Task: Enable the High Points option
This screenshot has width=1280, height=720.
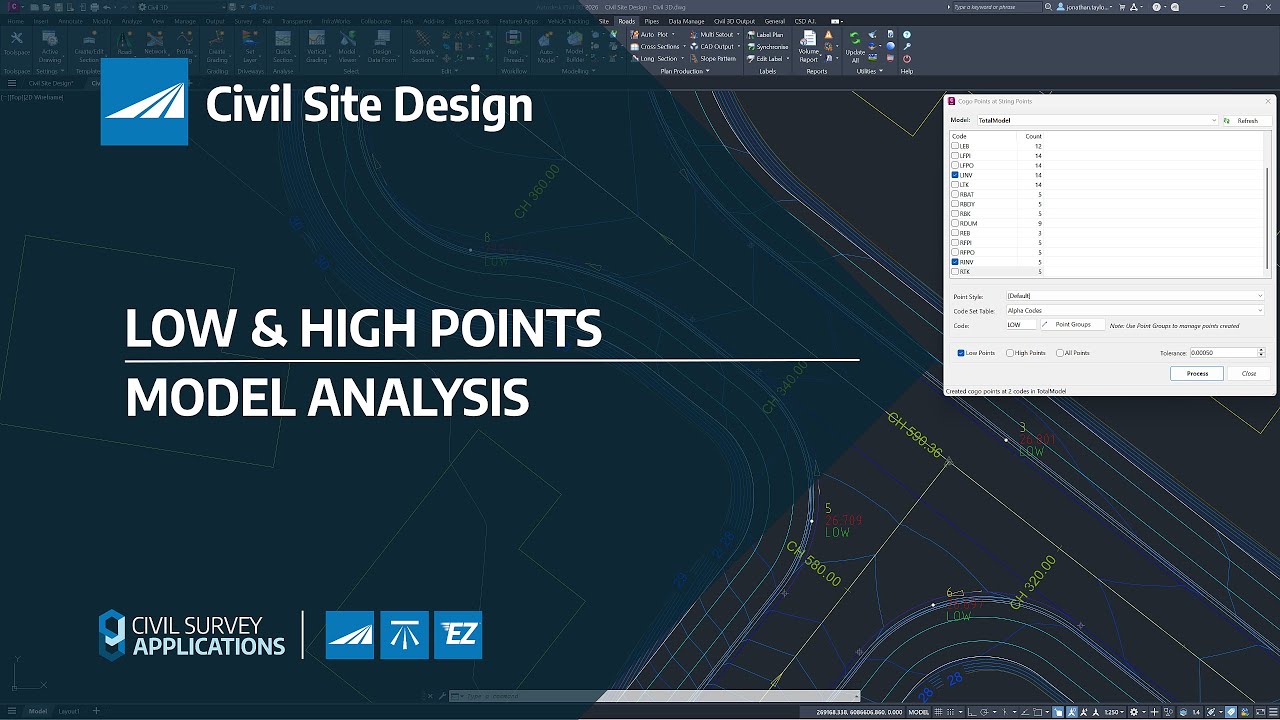Action: (1010, 353)
